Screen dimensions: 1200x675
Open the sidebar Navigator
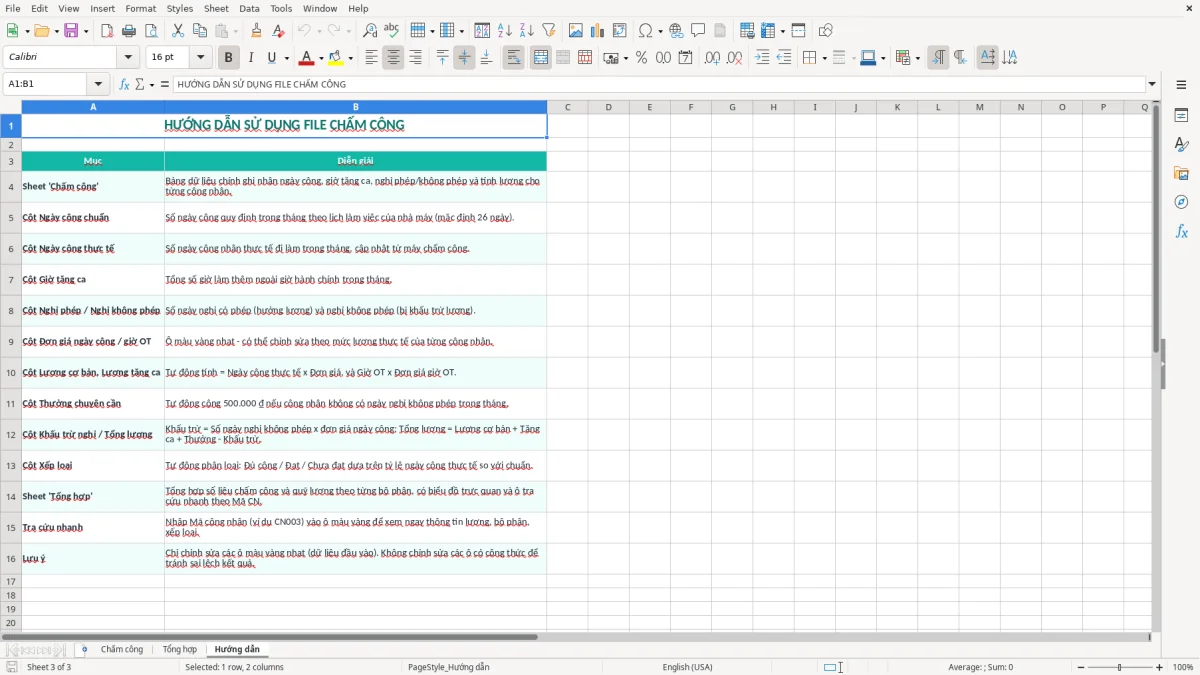coord(1181,202)
